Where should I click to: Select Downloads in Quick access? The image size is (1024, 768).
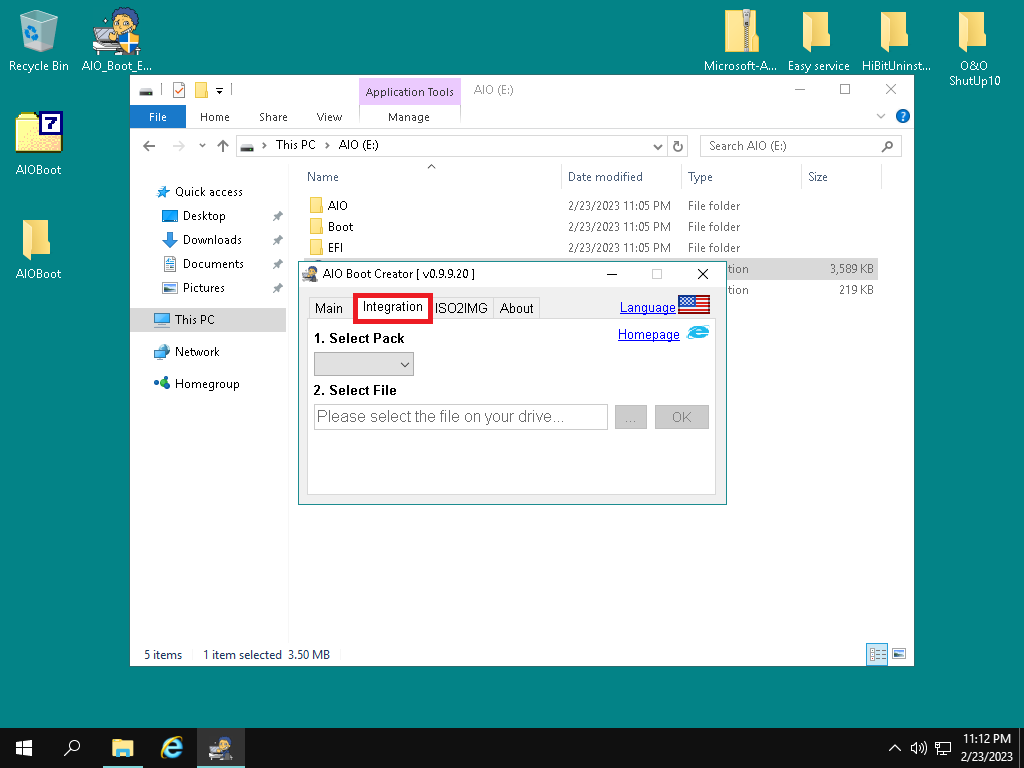click(x=212, y=240)
